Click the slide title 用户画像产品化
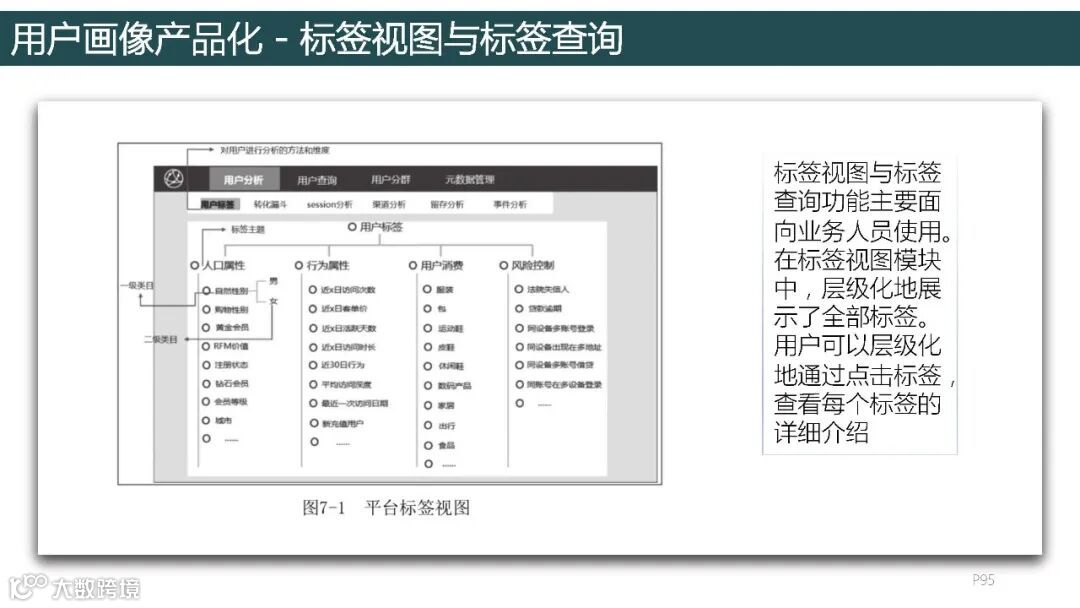The width and height of the screenshot is (1080, 608). click(136, 39)
